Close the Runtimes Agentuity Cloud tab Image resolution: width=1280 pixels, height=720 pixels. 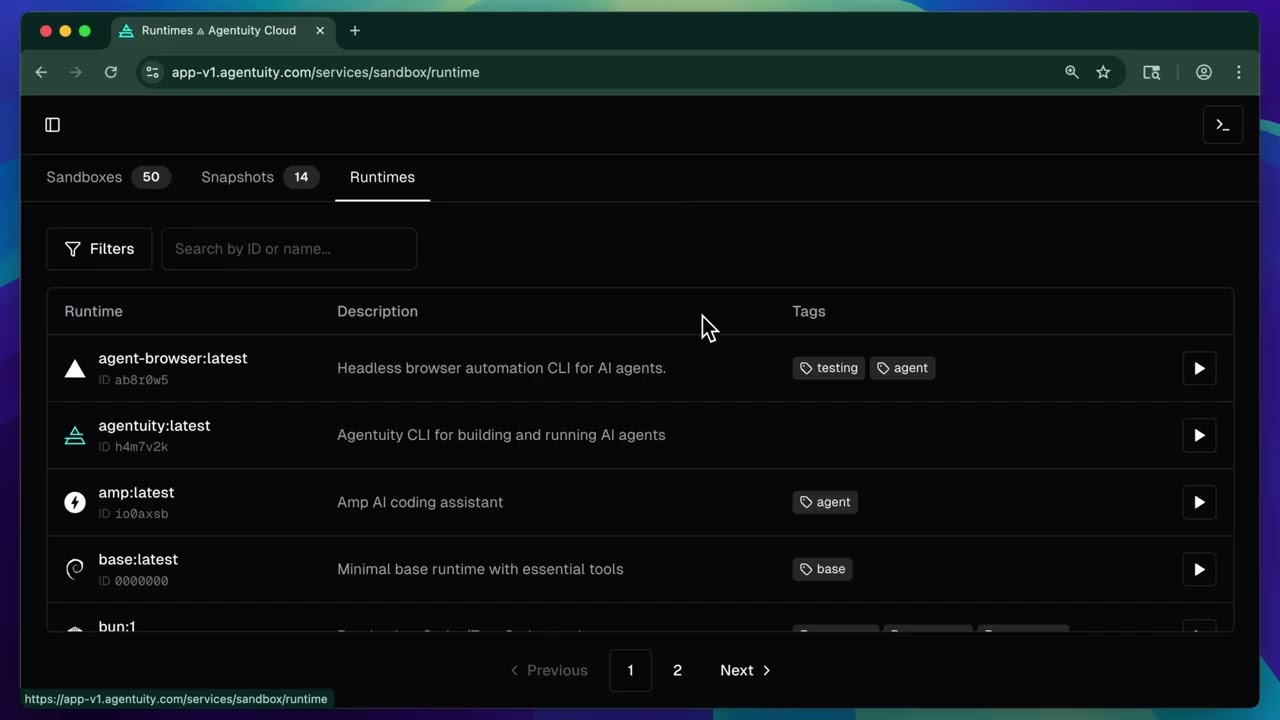click(x=320, y=31)
